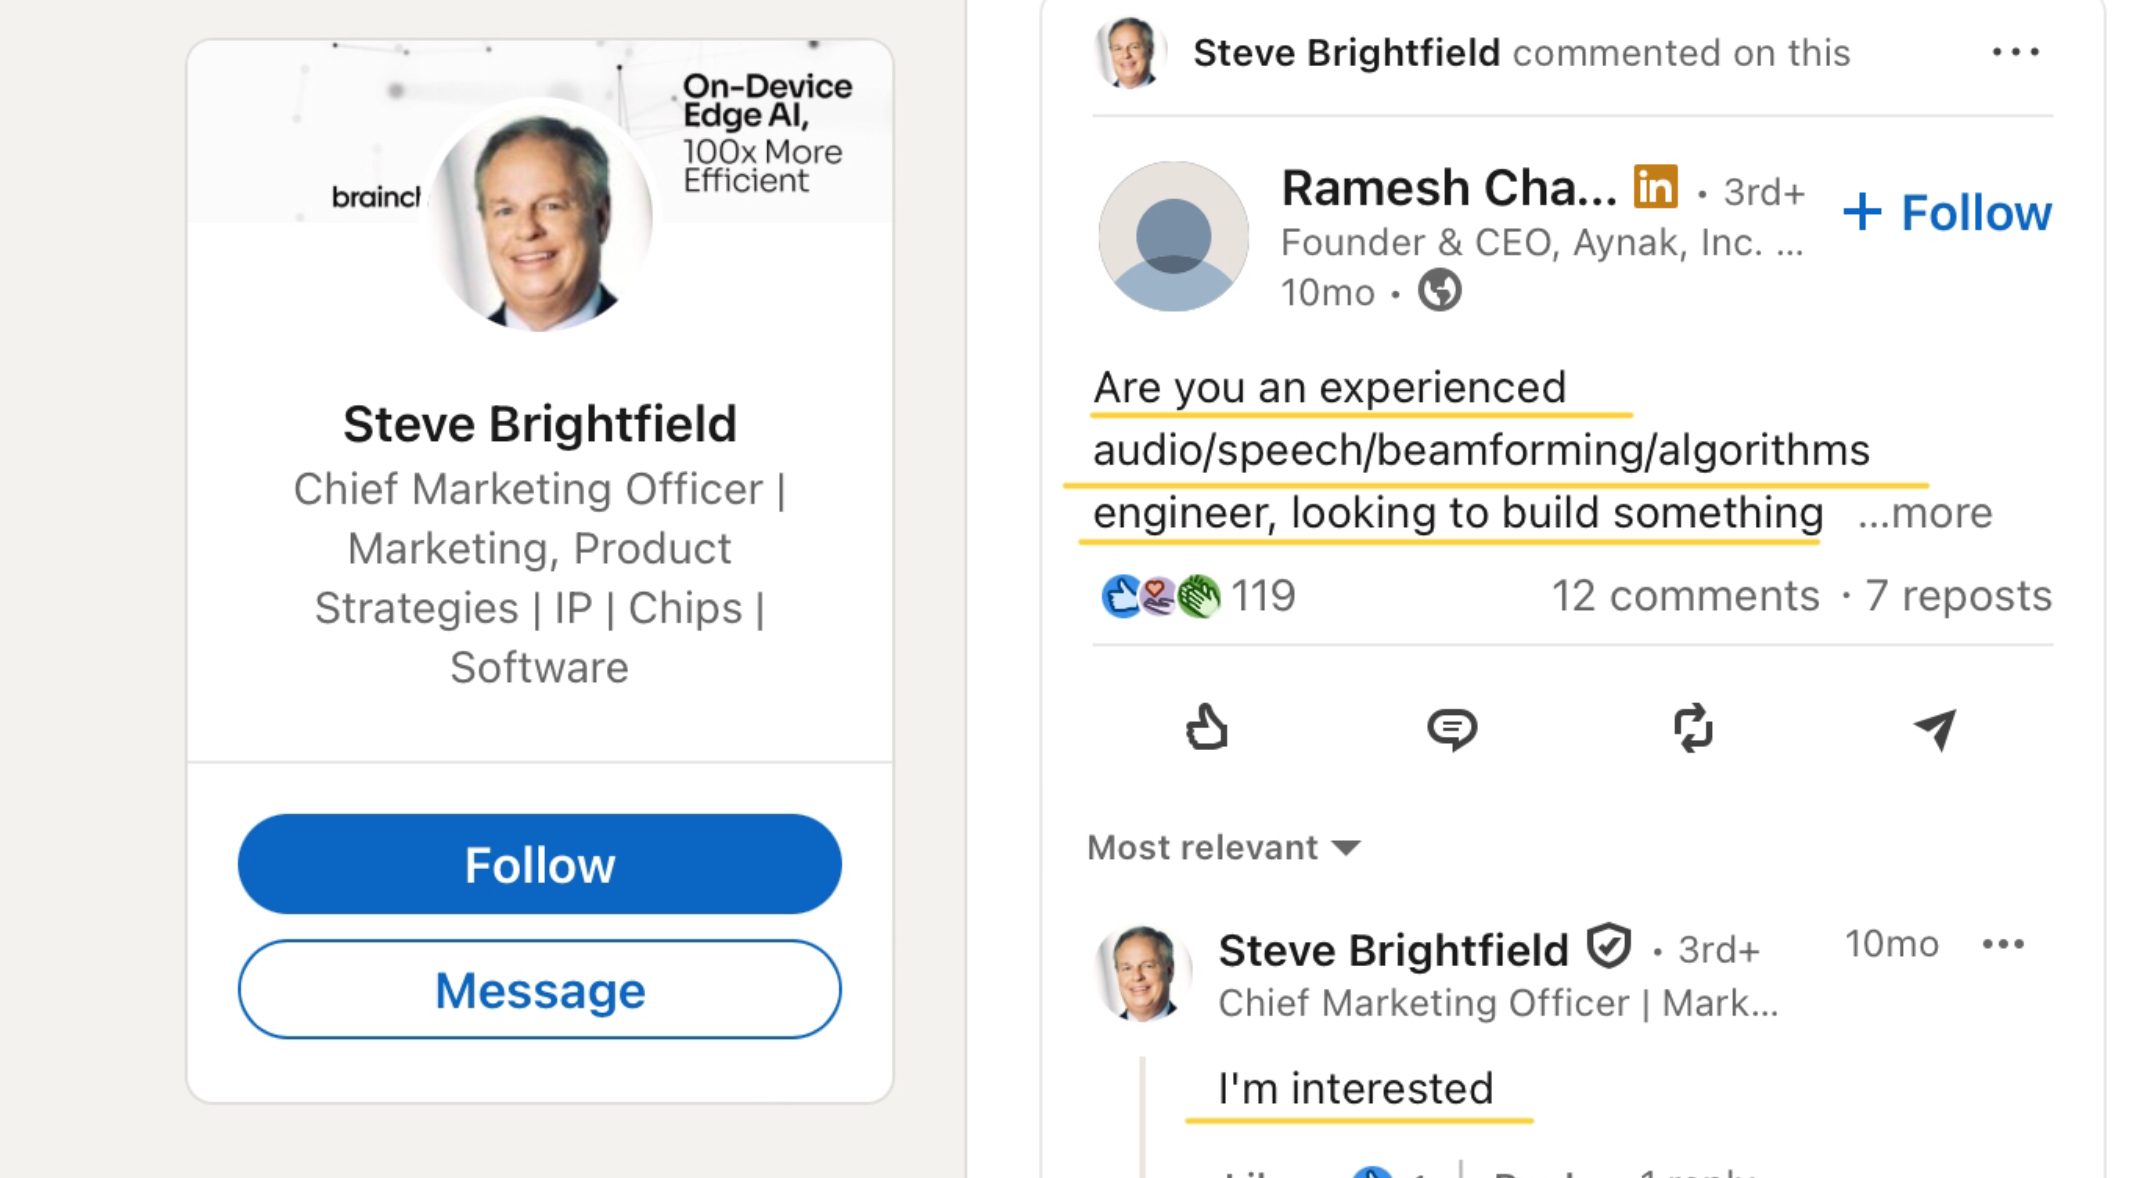Screen dimensions: 2143x1178
Task: Click the comment speech bubble icon
Action: point(1451,728)
